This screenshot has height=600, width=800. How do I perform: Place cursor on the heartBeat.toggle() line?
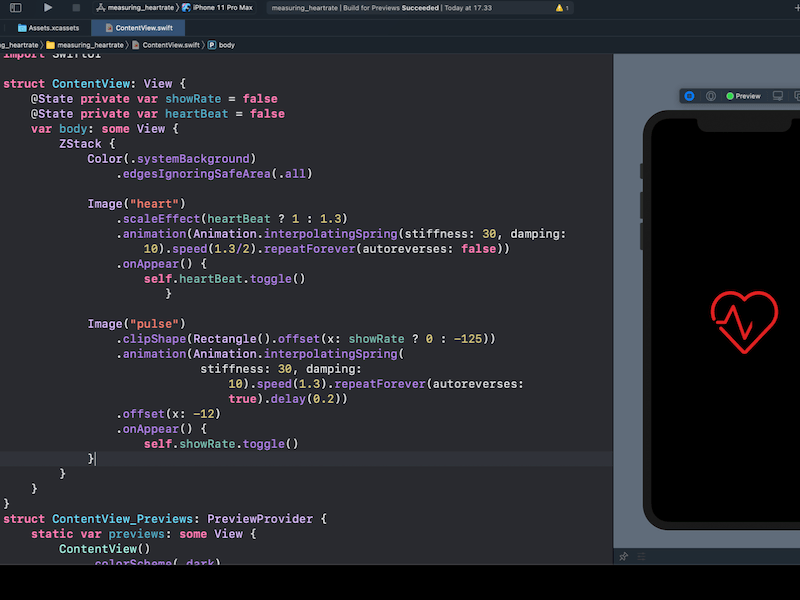tap(225, 278)
